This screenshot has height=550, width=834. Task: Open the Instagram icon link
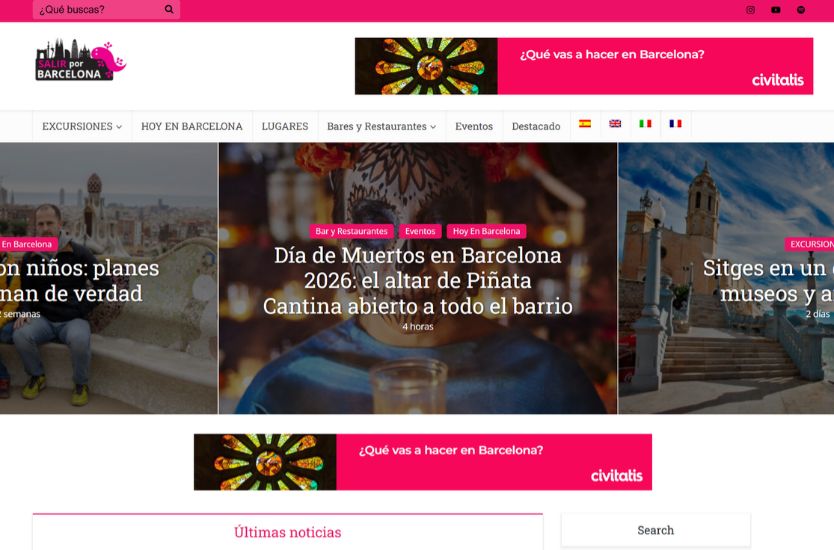tap(750, 10)
